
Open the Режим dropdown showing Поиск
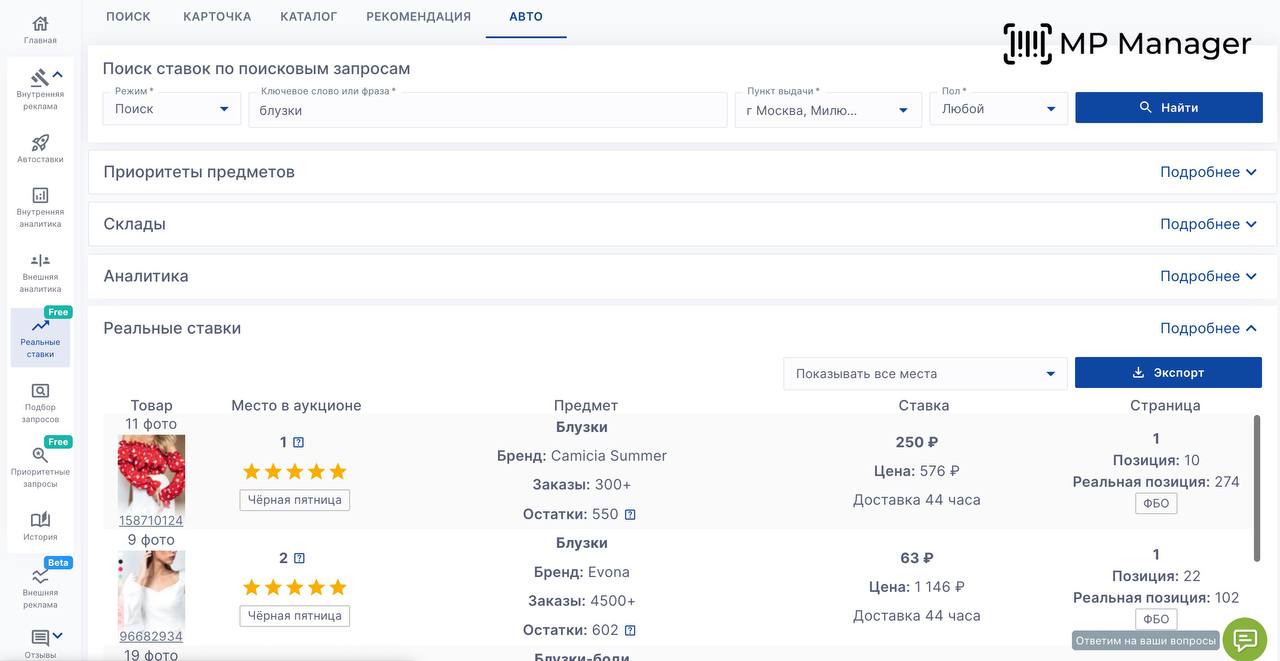click(171, 109)
